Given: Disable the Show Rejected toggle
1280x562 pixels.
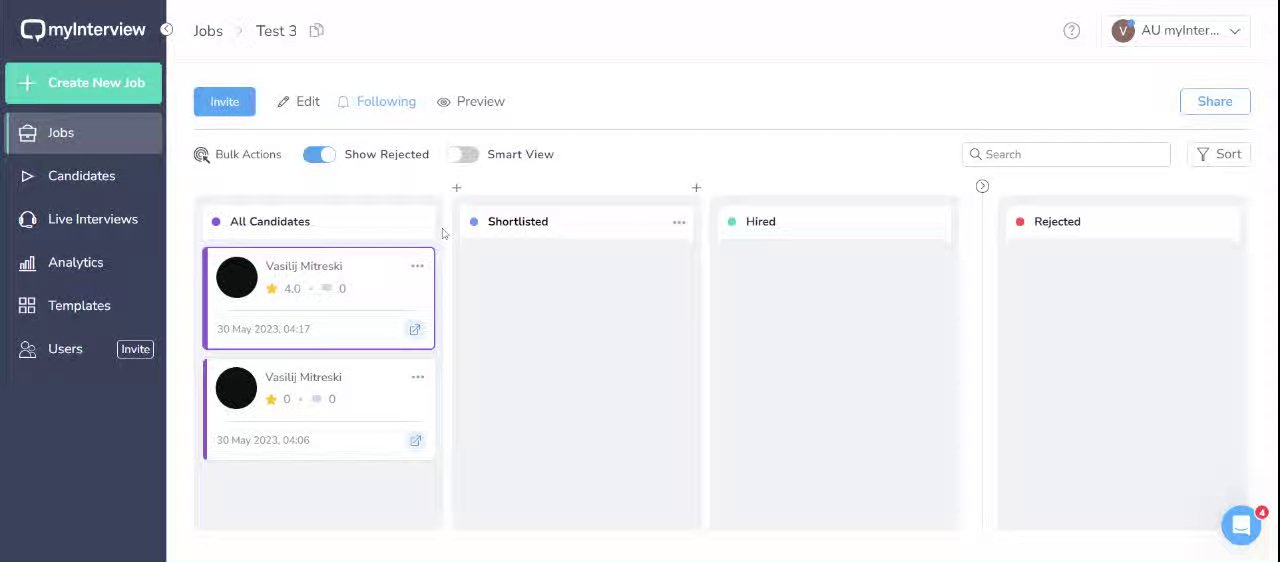Looking at the screenshot, I should tap(320, 154).
